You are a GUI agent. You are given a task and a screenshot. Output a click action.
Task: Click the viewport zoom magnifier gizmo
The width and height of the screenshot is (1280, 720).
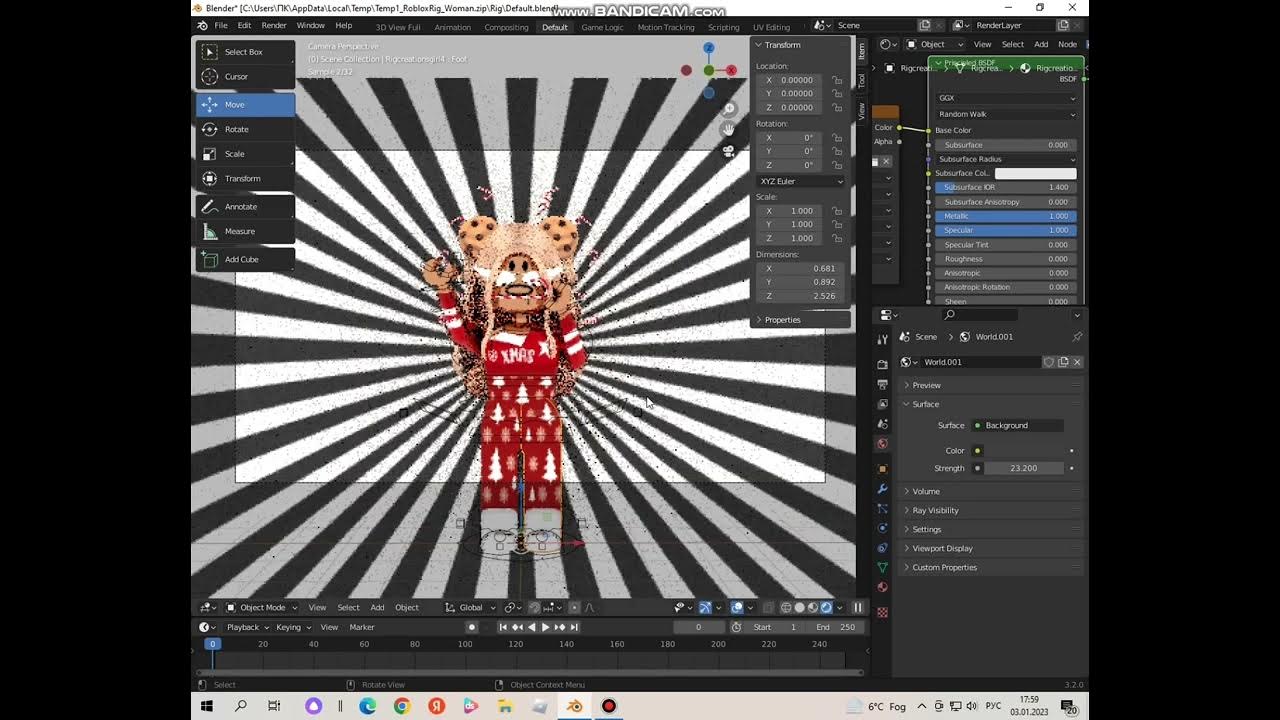coord(729,109)
